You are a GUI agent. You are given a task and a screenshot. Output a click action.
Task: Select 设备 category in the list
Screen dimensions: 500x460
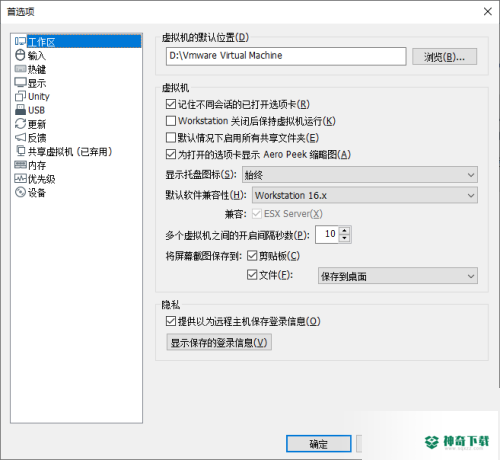pos(30,192)
